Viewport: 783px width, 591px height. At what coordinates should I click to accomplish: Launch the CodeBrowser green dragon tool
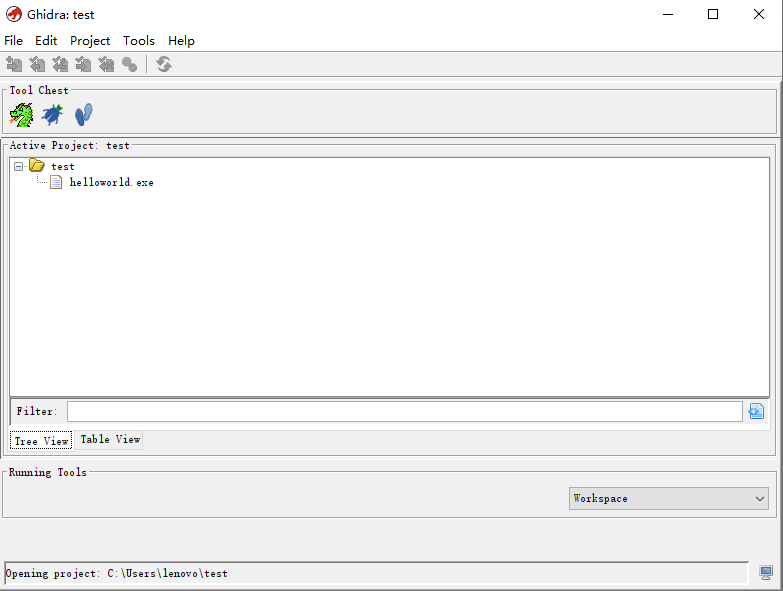tap(21, 114)
